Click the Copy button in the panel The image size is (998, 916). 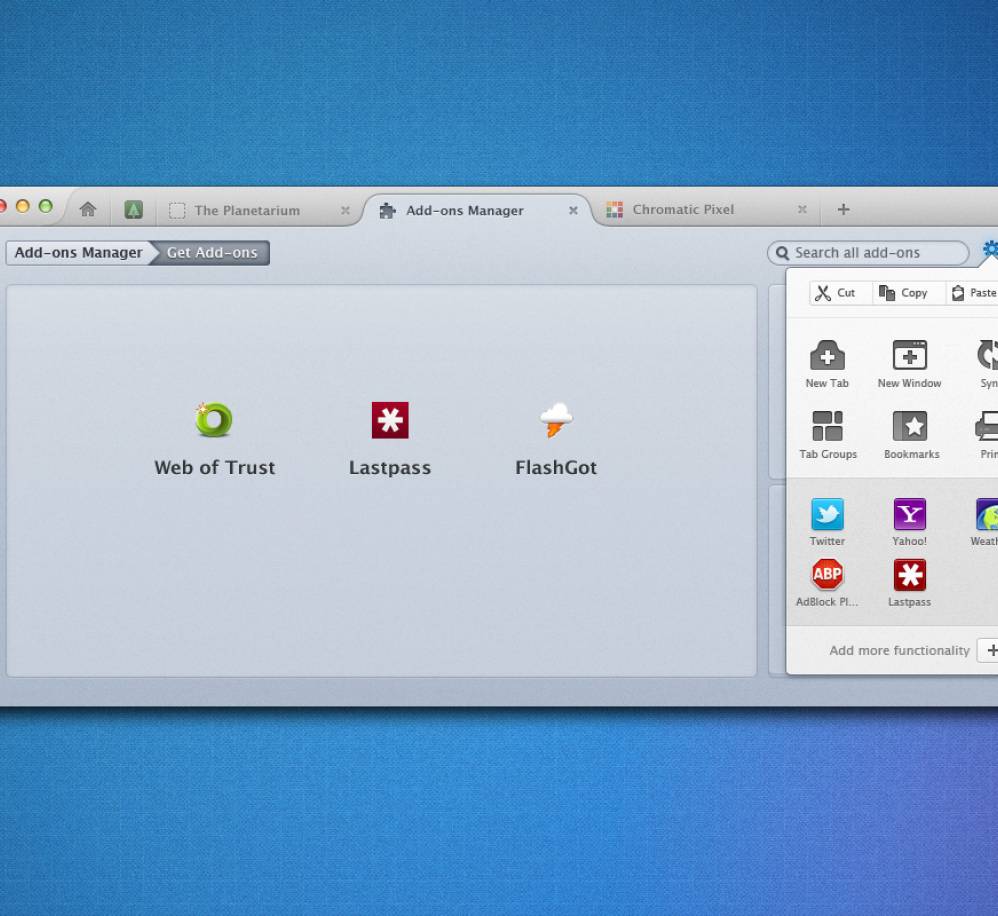pos(904,293)
